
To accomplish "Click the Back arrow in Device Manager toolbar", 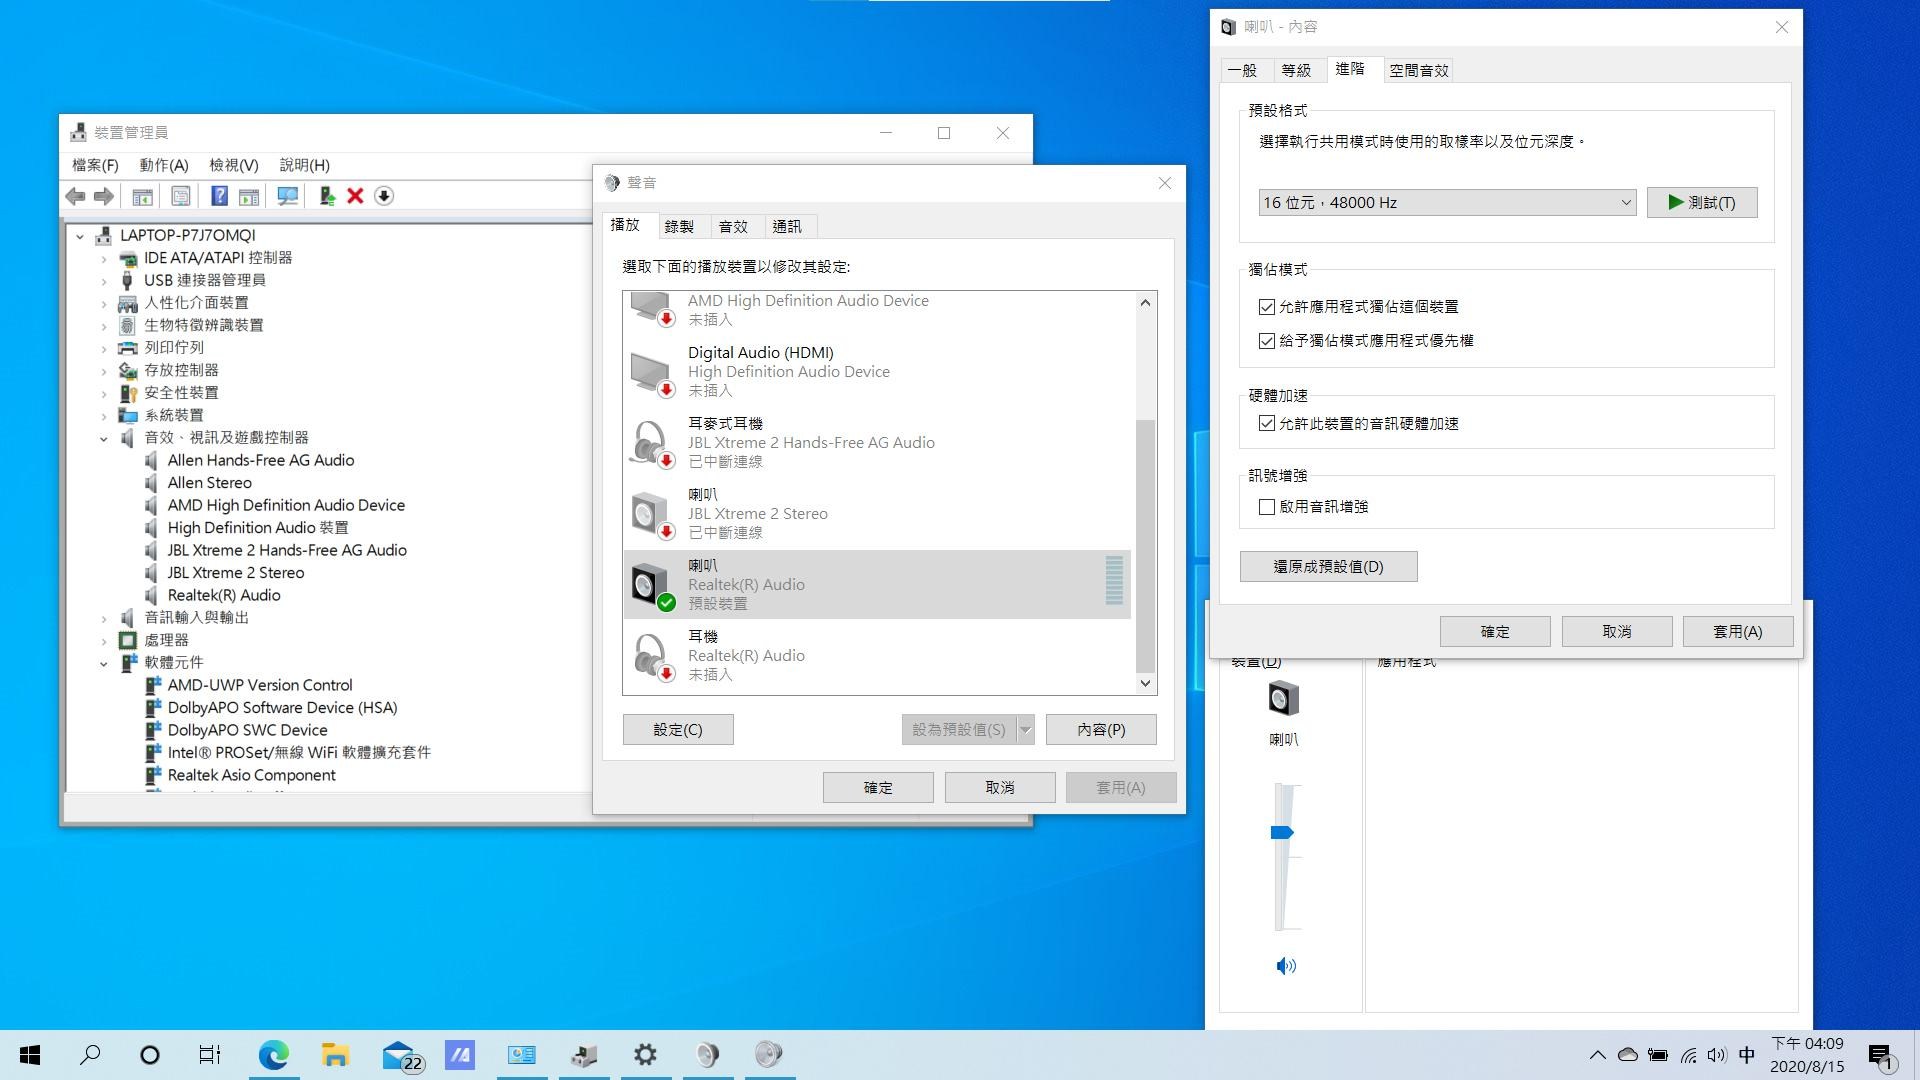I will click(75, 196).
